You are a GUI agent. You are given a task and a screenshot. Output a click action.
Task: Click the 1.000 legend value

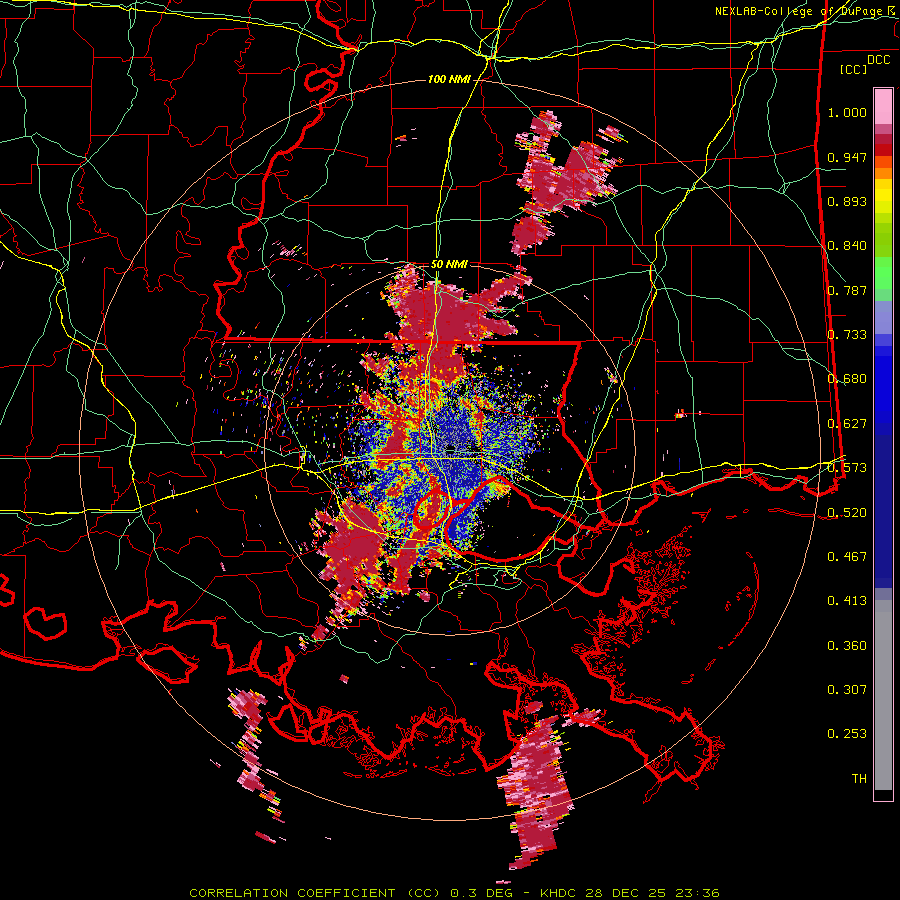click(x=847, y=112)
